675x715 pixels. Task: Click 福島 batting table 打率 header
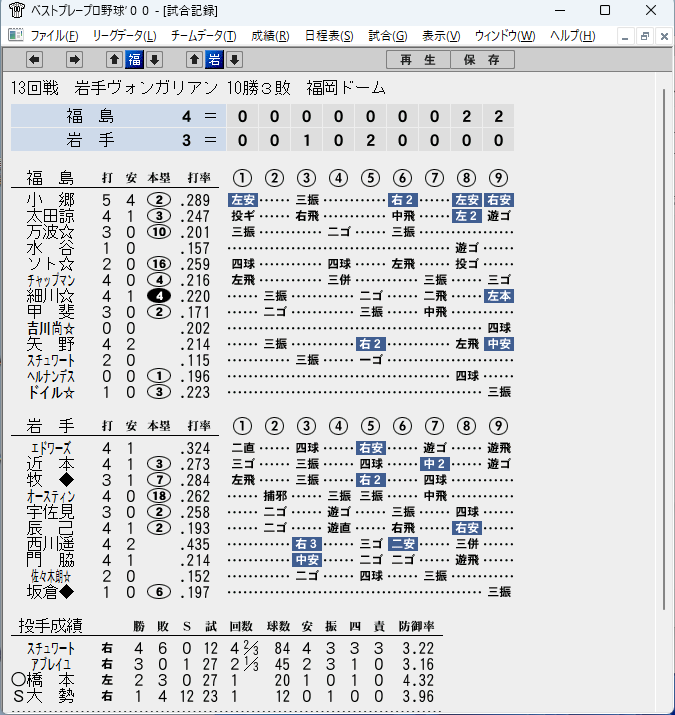(x=199, y=178)
